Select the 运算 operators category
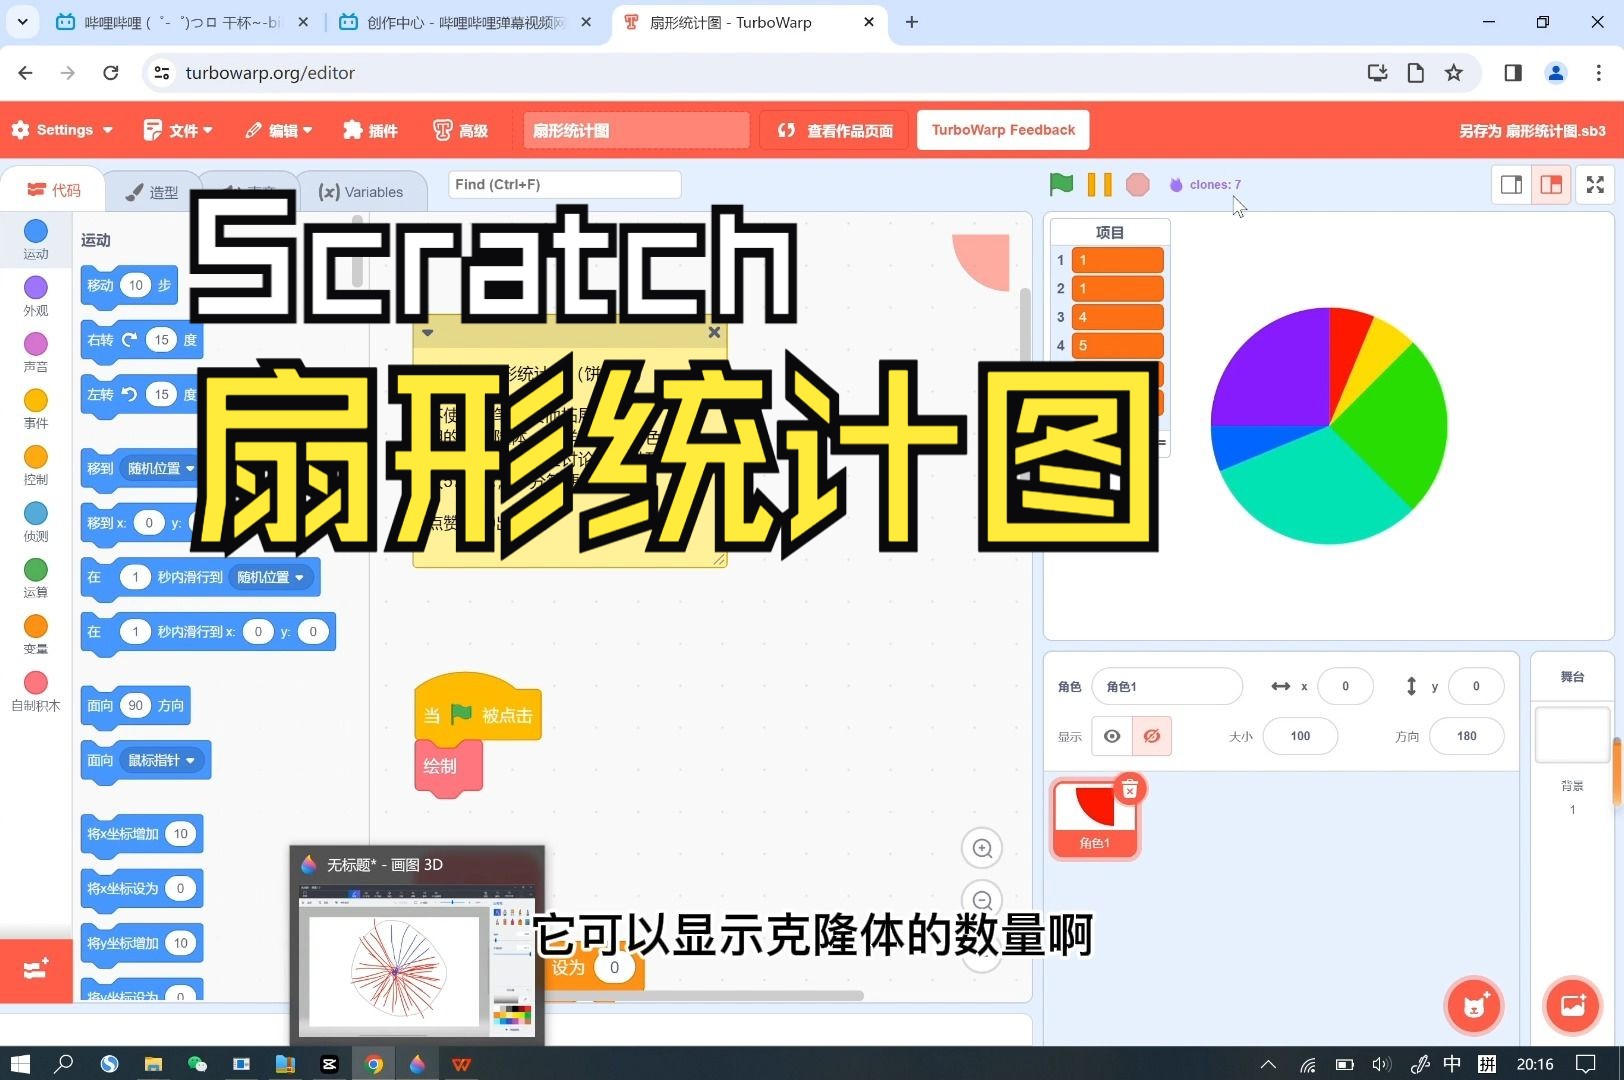 coord(36,578)
